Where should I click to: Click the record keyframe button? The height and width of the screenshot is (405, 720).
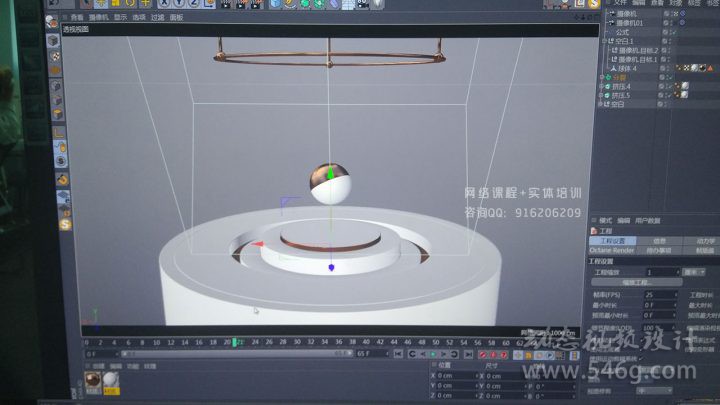point(482,354)
